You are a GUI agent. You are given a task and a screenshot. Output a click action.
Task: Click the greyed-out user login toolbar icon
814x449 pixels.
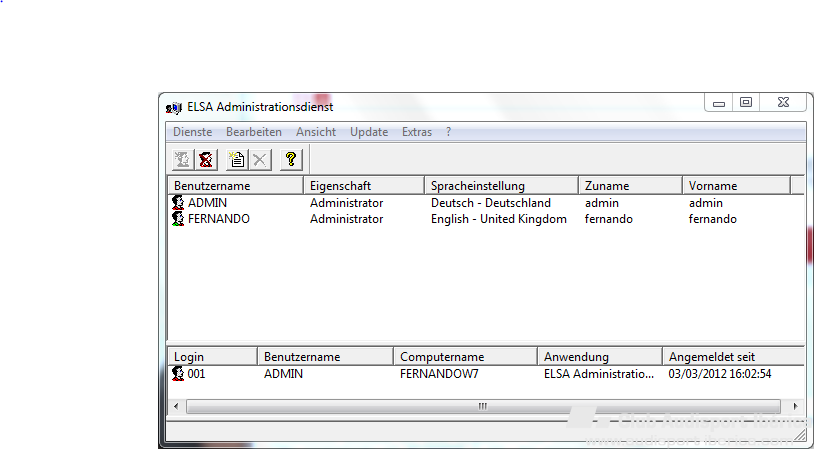(x=183, y=160)
